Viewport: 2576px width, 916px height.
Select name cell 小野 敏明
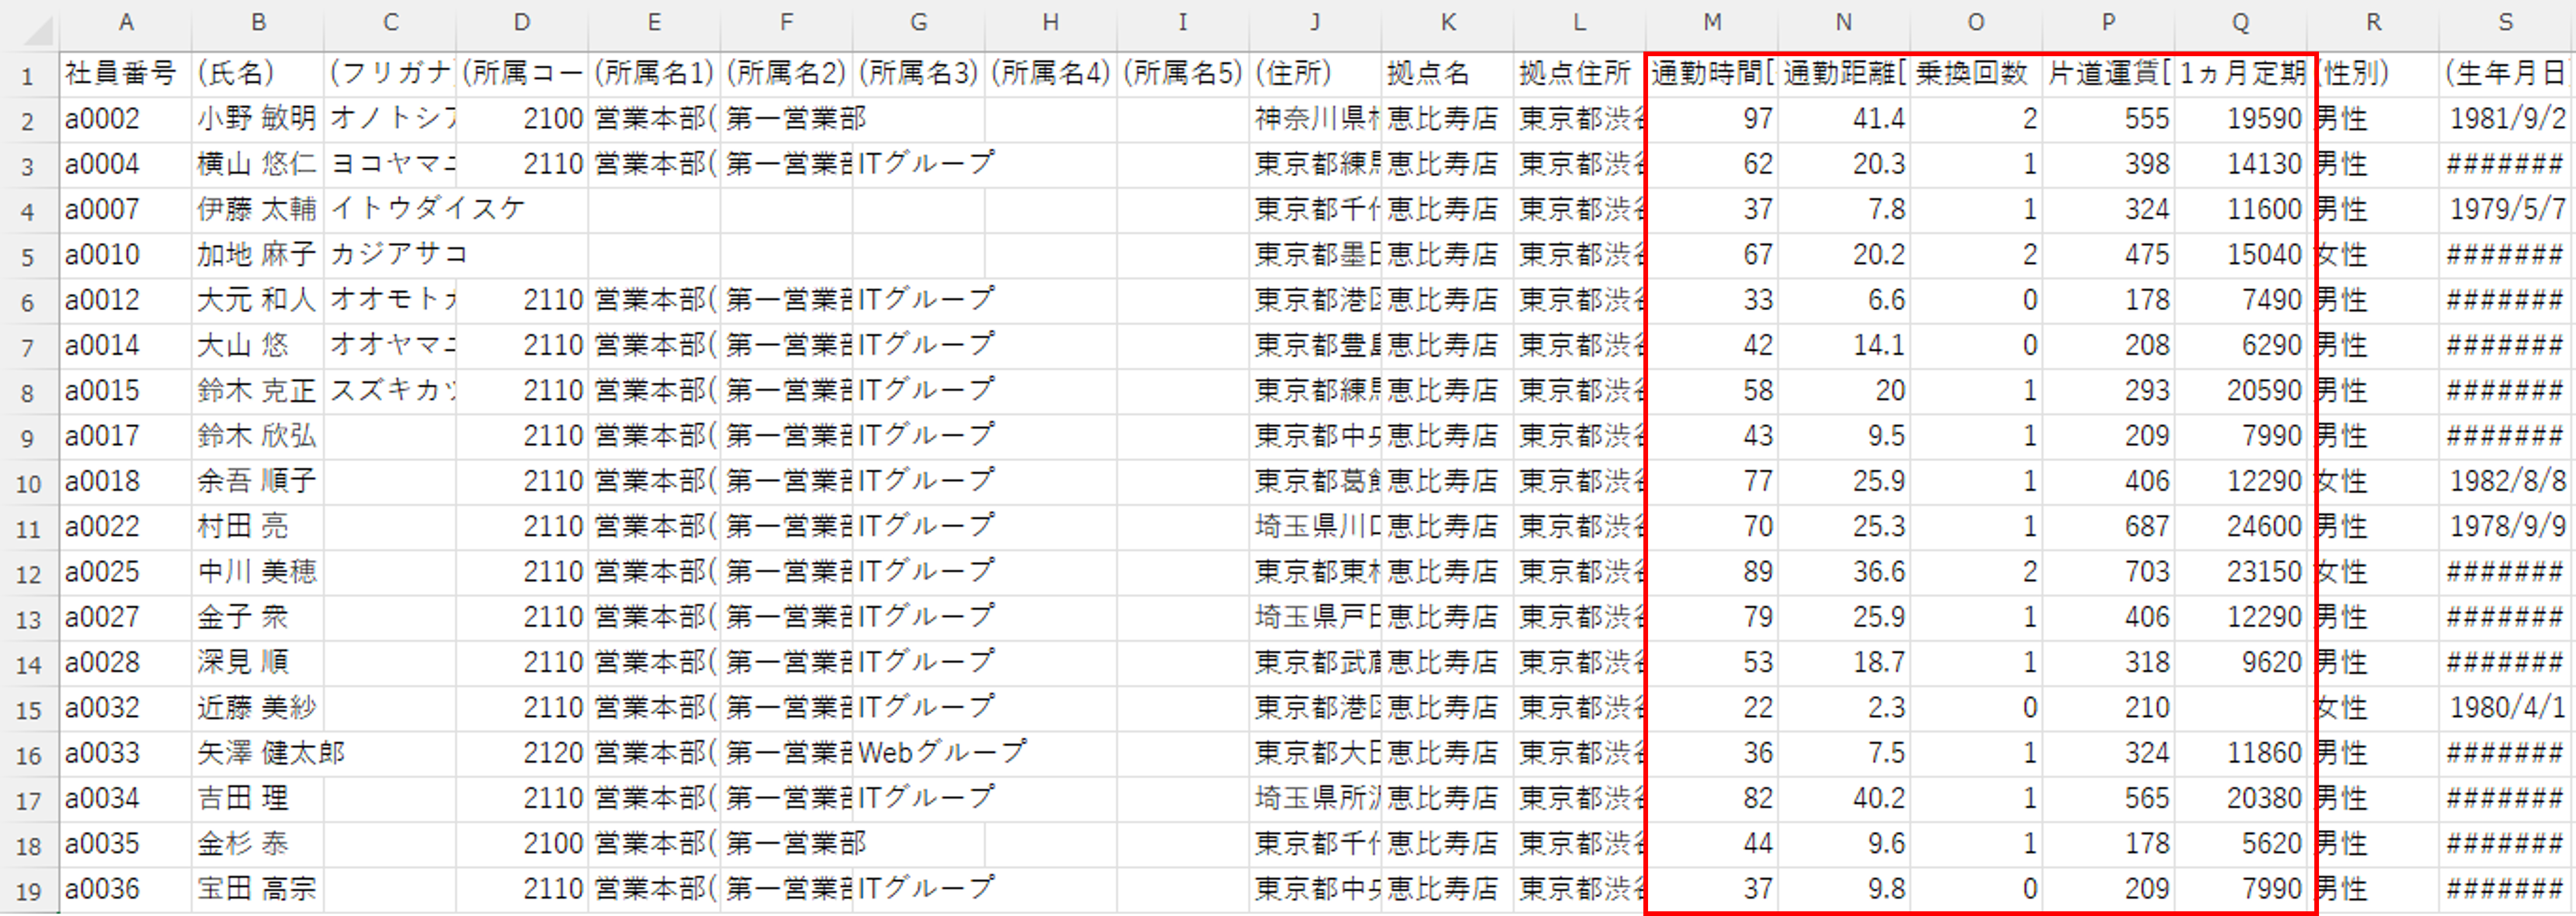257,119
